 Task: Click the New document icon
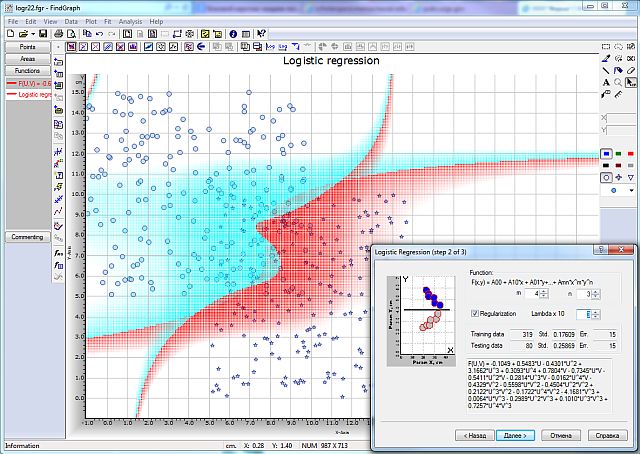click(11, 34)
